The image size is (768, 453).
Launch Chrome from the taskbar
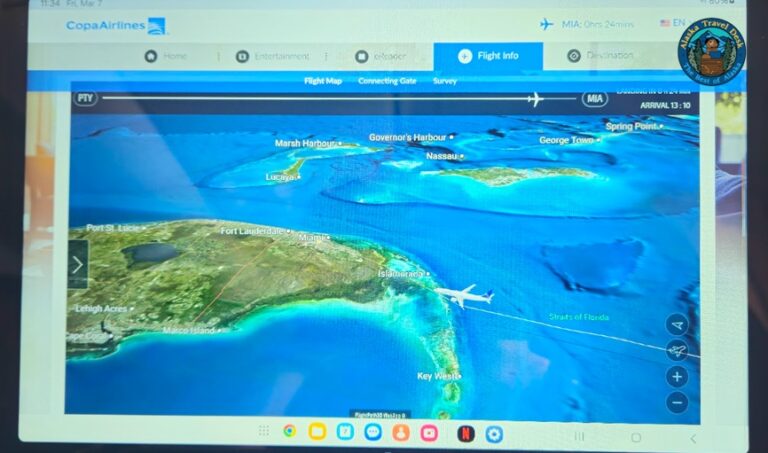coord(289,433)
